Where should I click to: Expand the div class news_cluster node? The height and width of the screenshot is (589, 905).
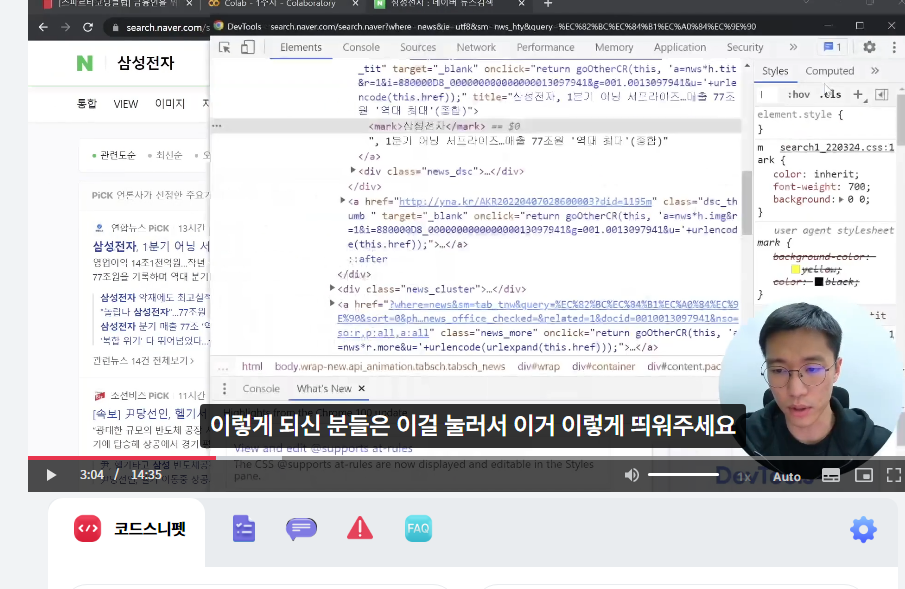(x=332, y=288)
